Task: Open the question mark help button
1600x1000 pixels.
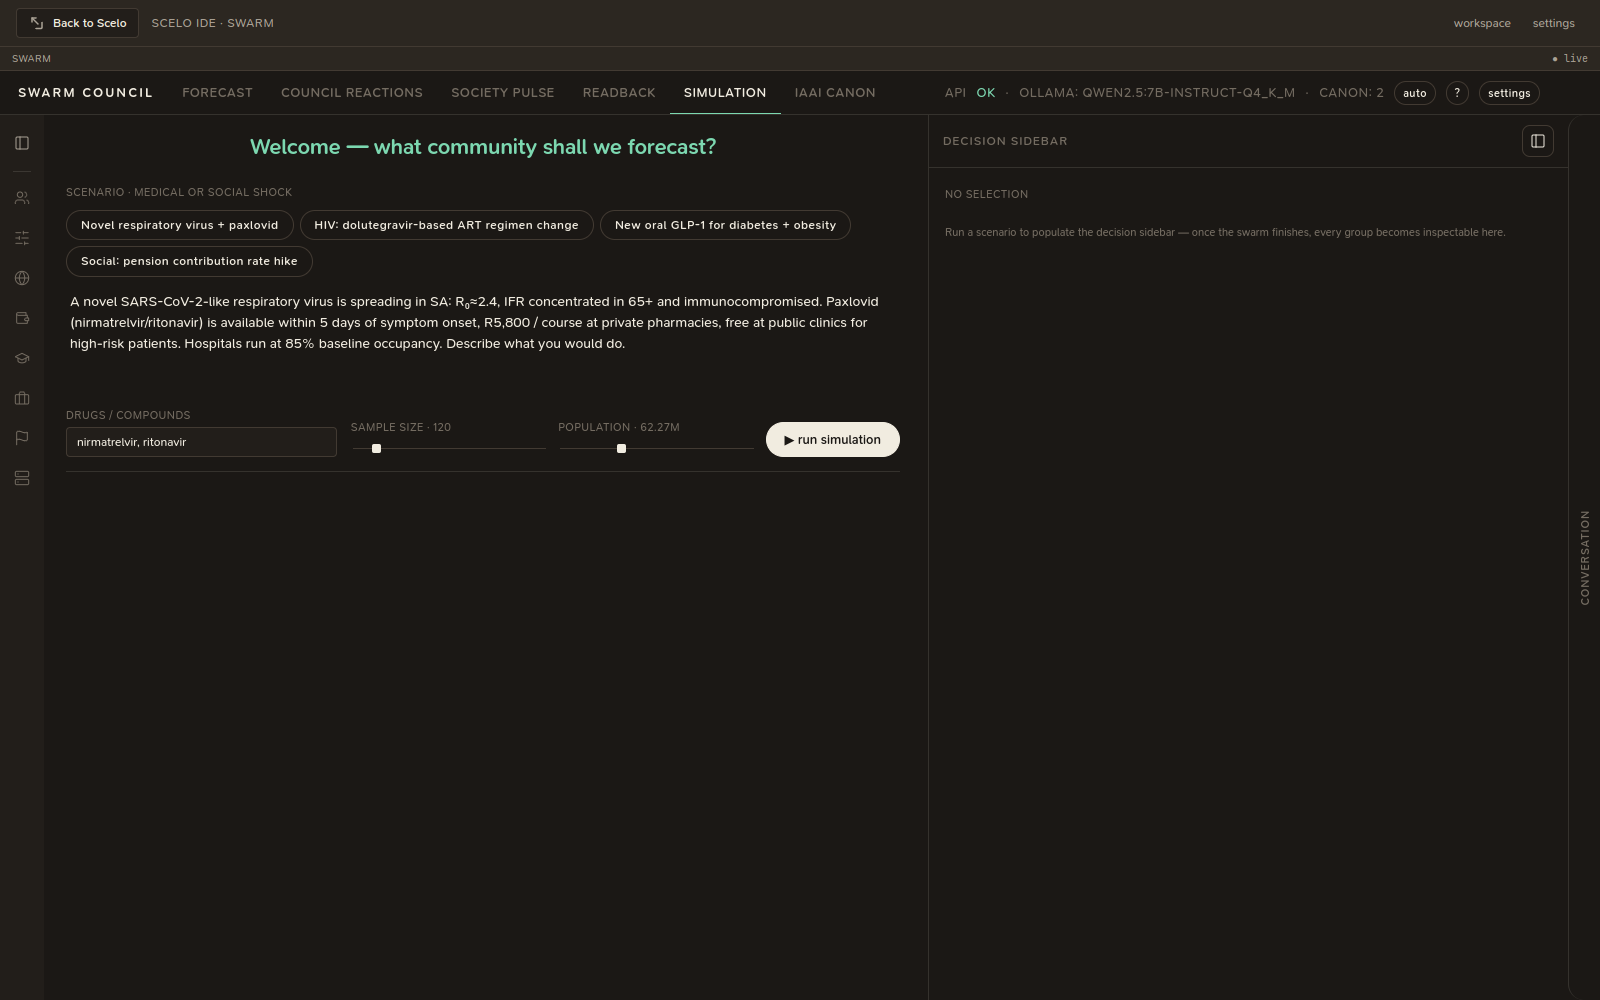Action: (1457, 93)
